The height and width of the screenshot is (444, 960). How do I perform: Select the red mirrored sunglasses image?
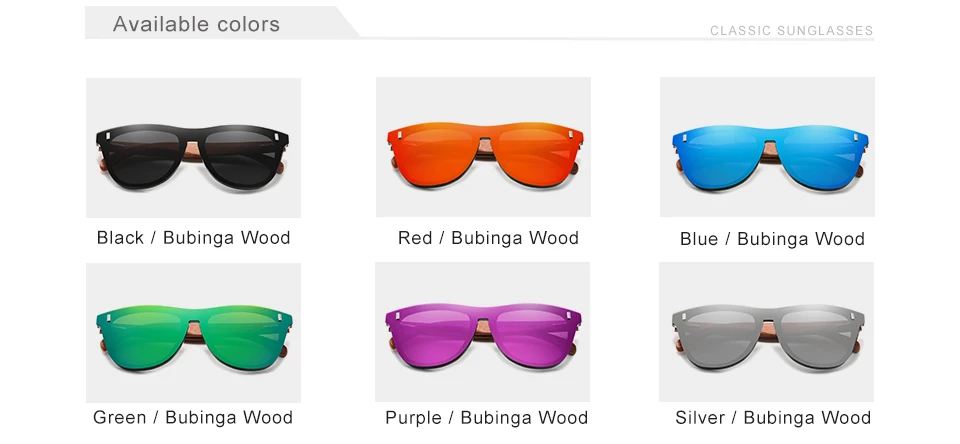coord(483,147)
